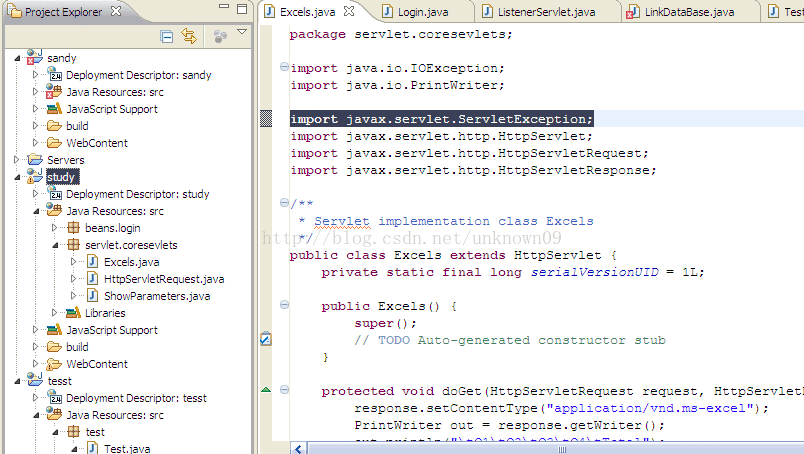804x454 pixels.
Task: Click the highlighted ServletException import line
Action: click(441, 119)
